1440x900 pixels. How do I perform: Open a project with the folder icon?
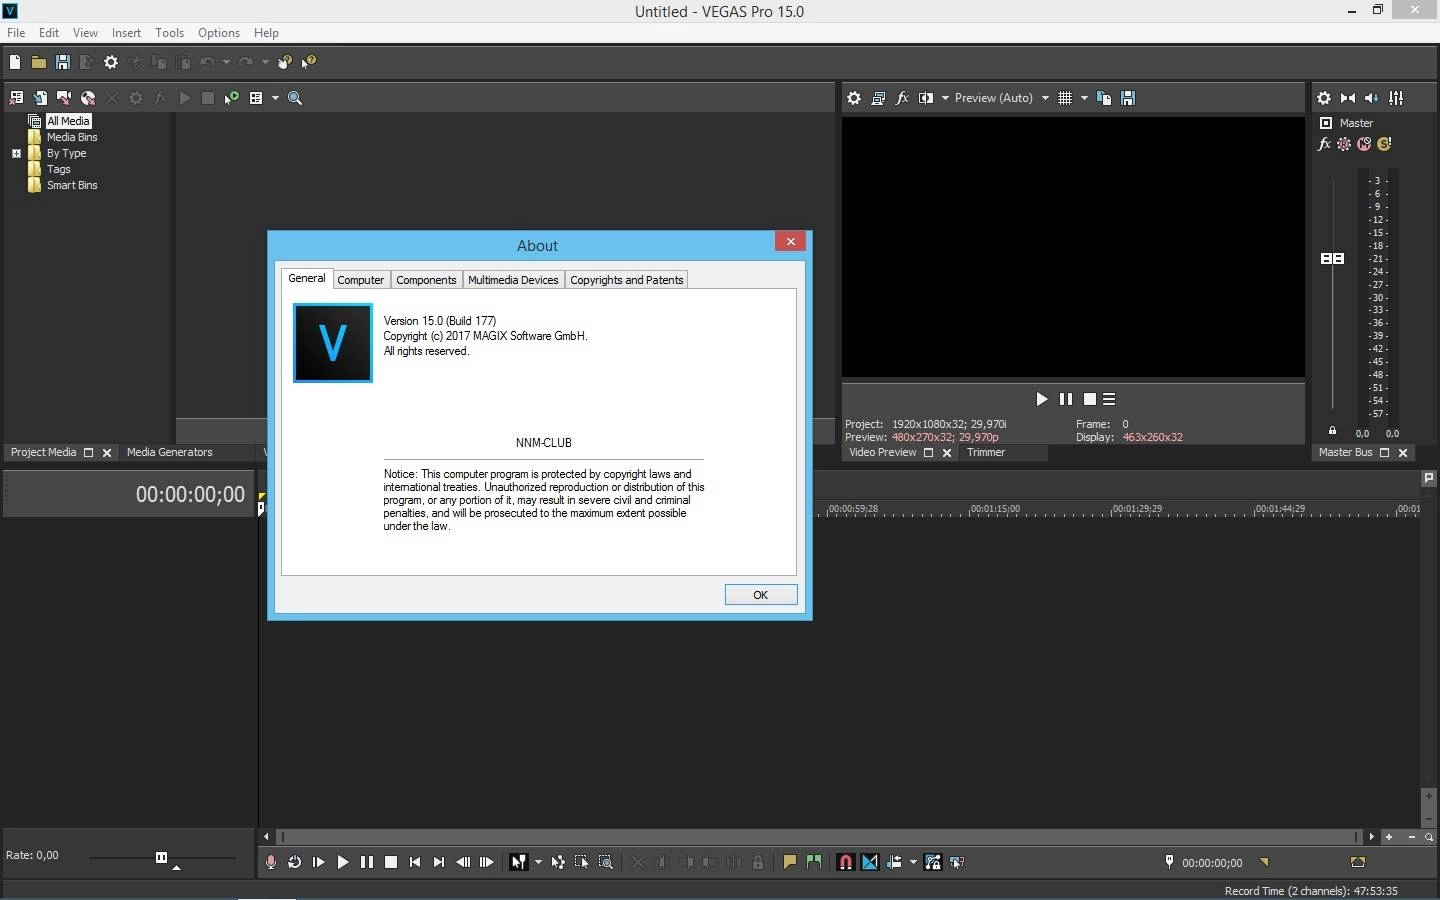pos(38,62)
